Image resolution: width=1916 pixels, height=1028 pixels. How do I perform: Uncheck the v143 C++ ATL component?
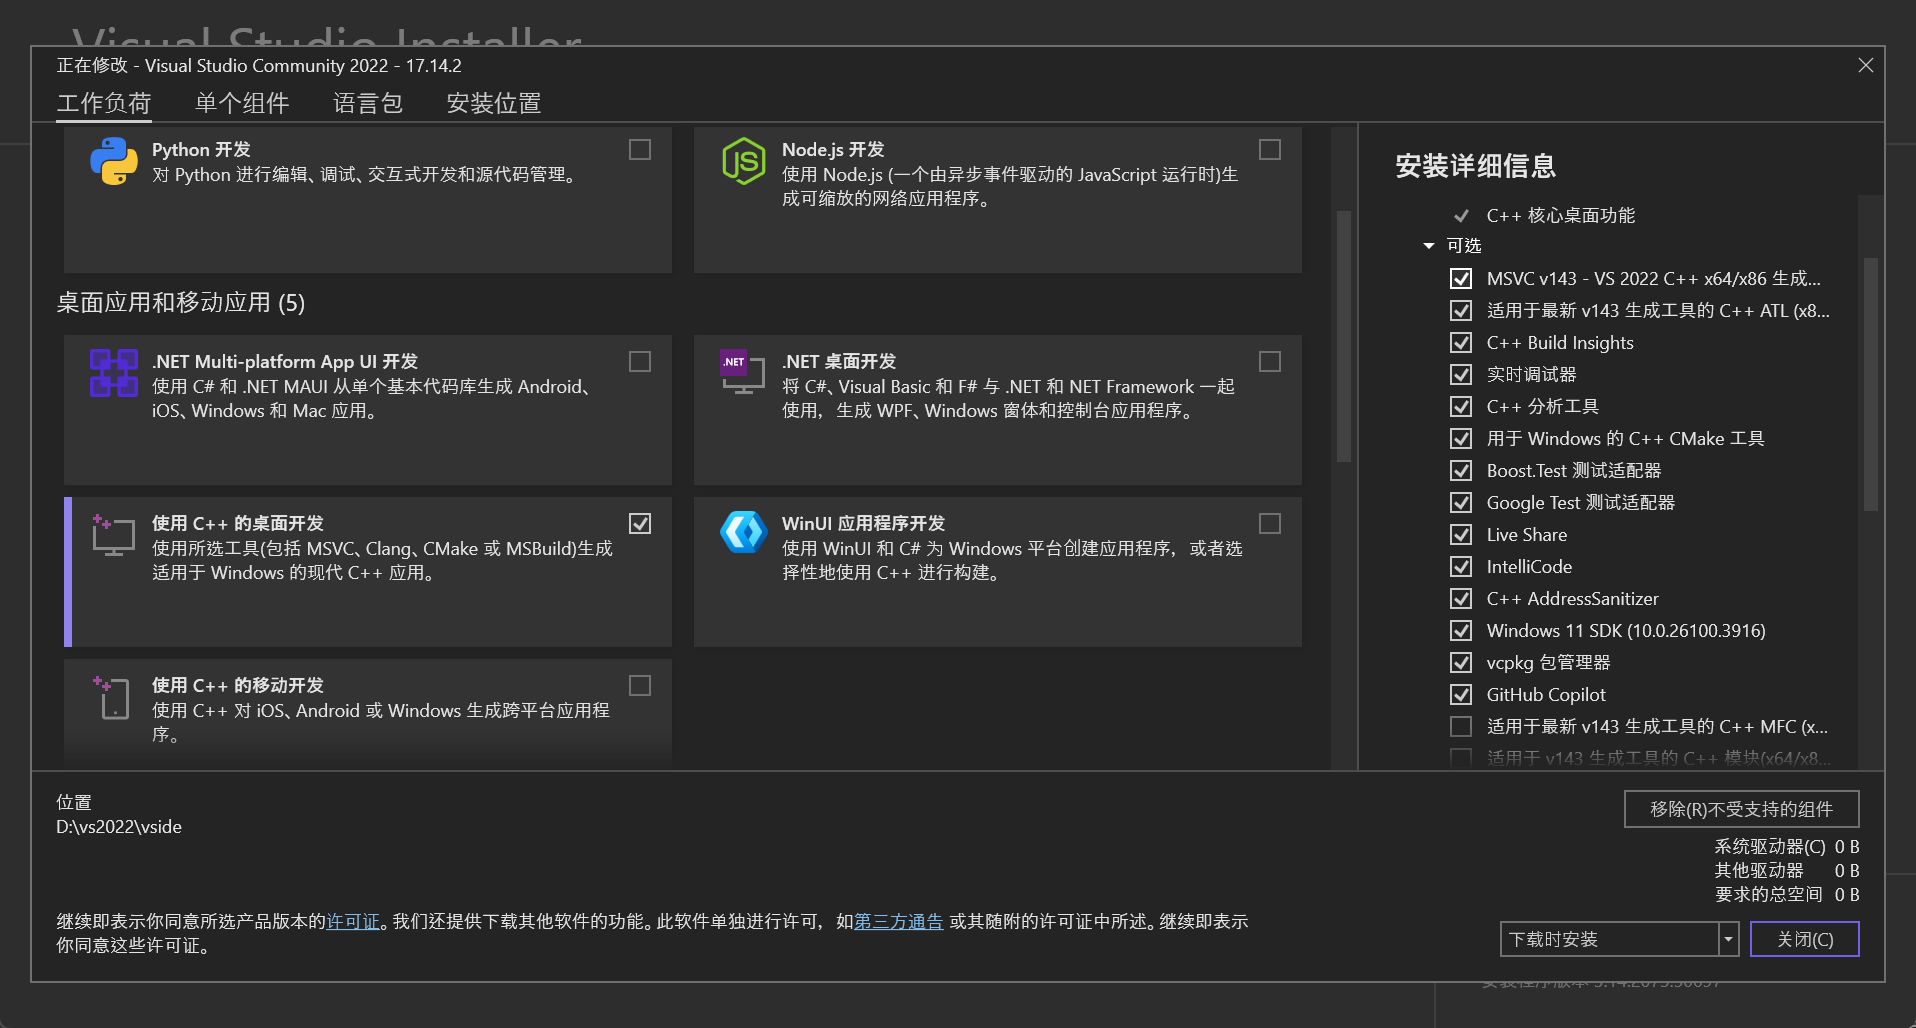tap(1461, 311)
